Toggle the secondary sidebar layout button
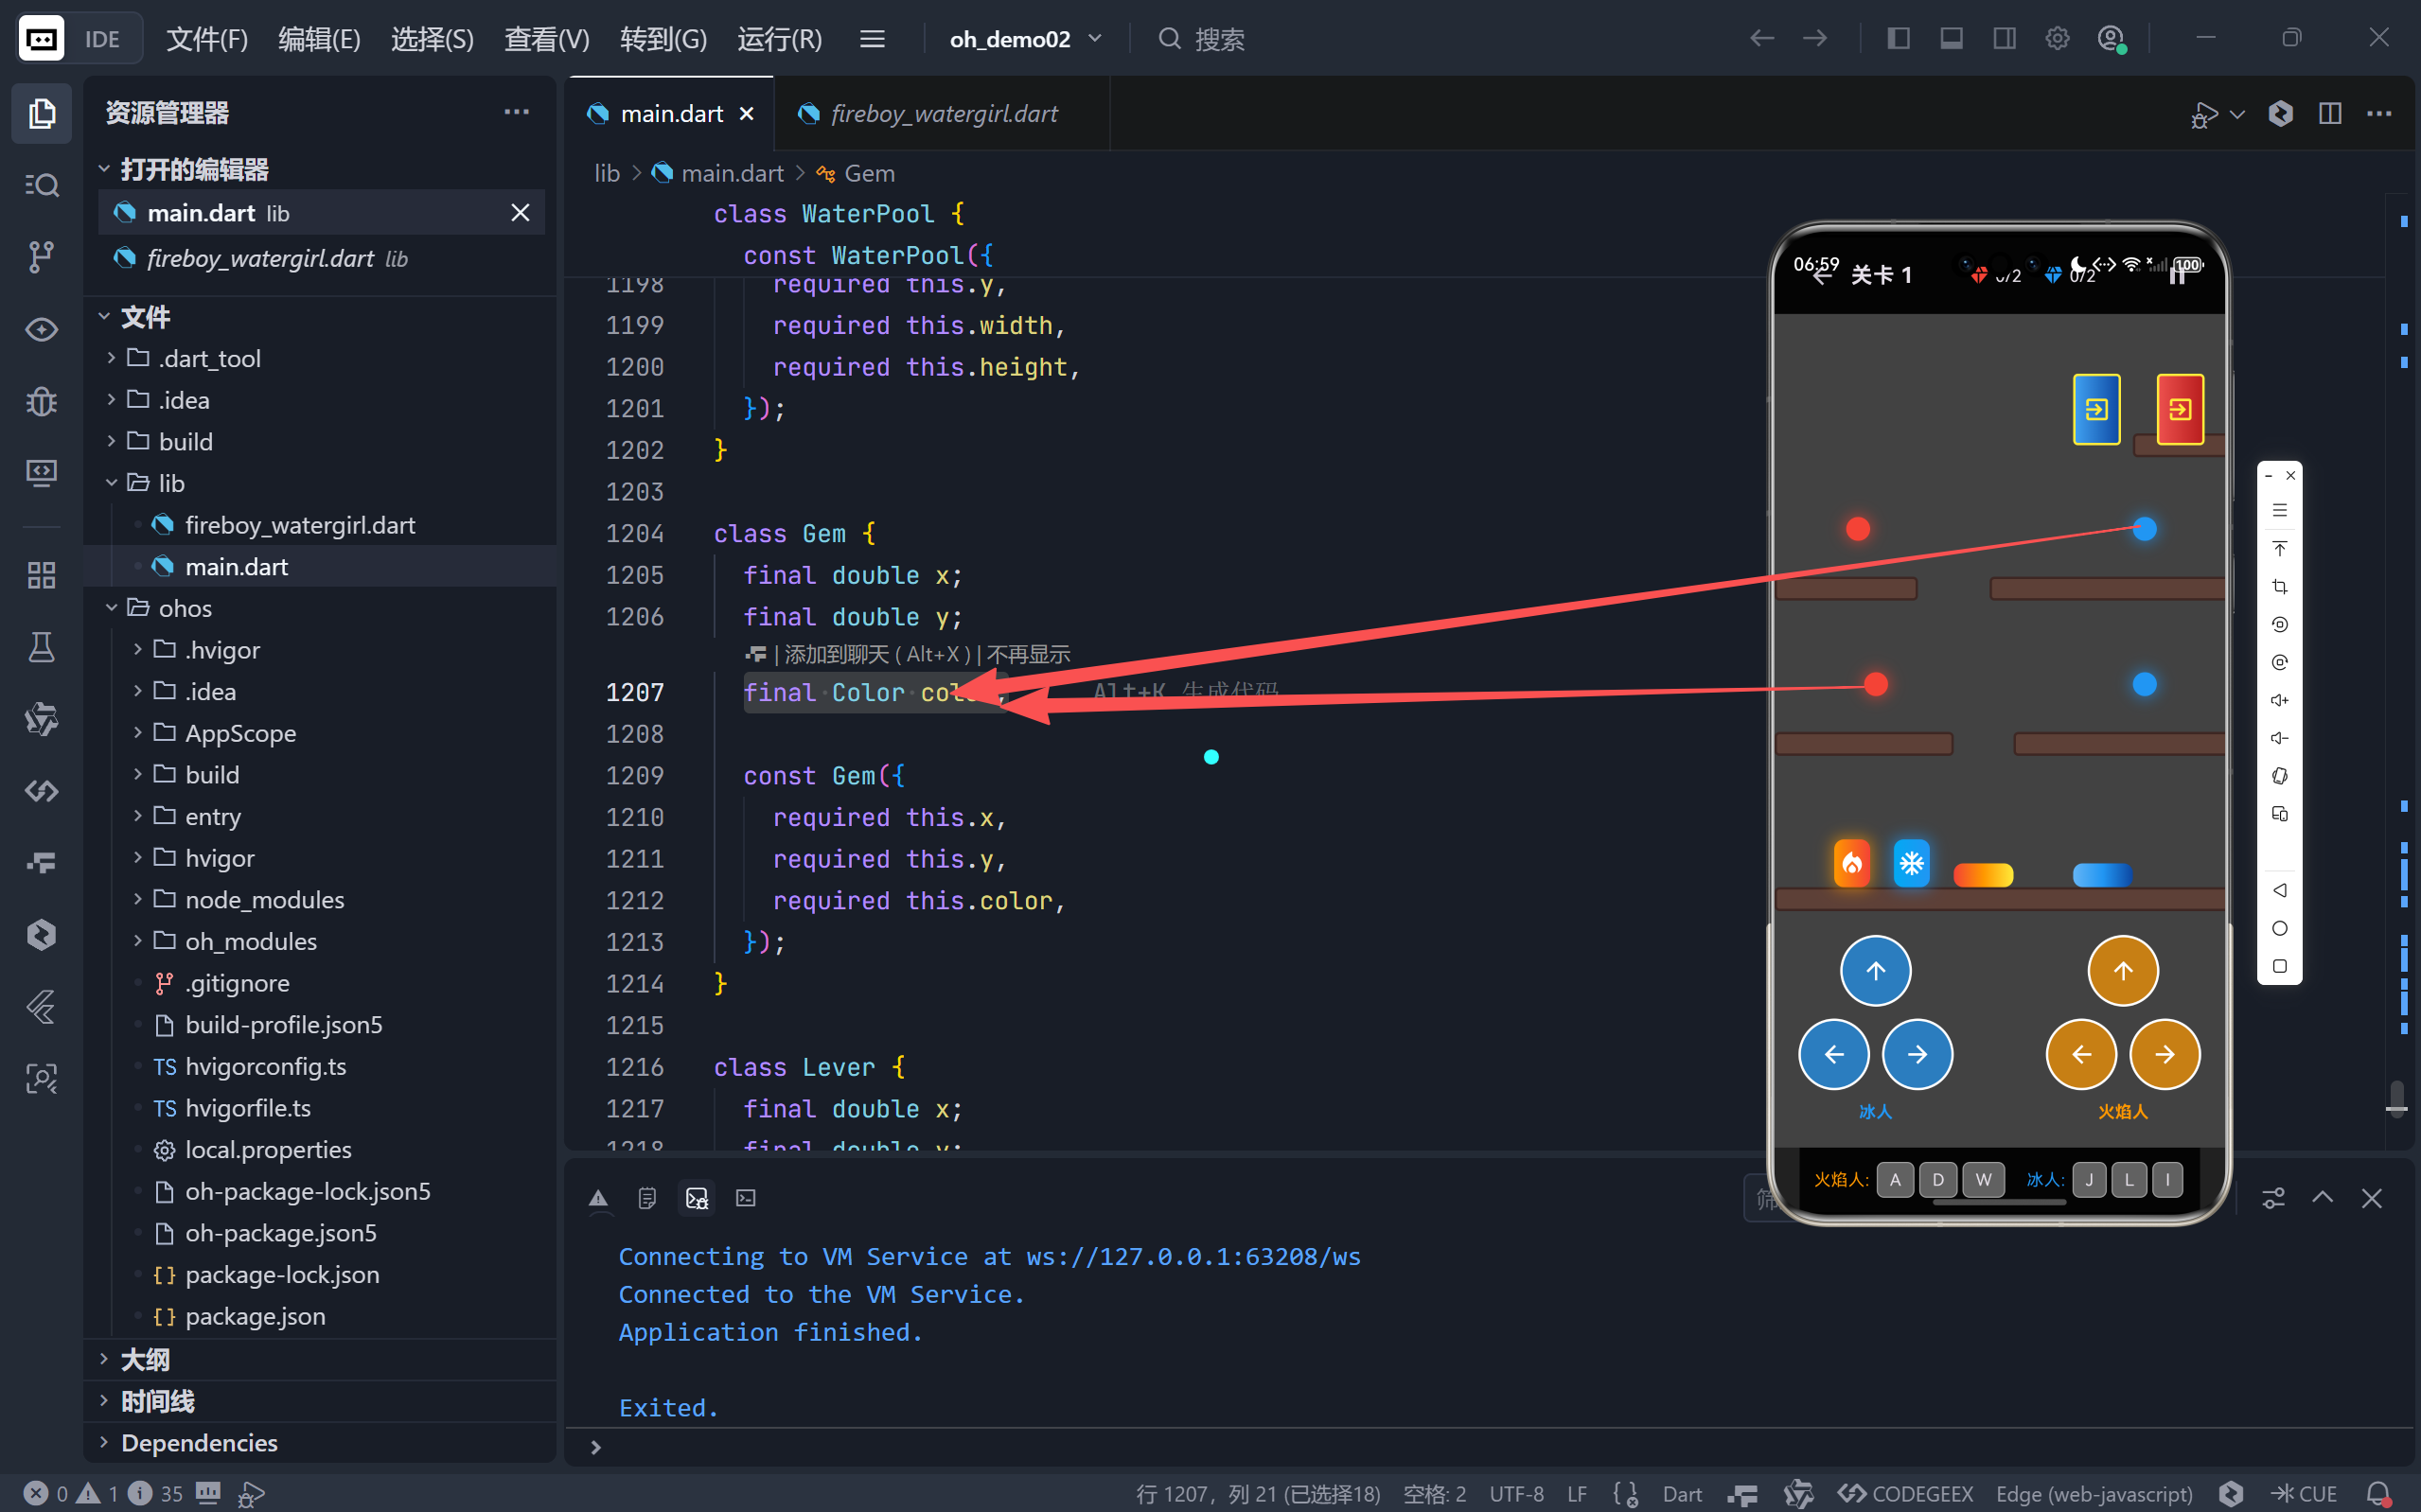Image resolution: width=2421 pixels, height=1512 pixels. 2004,39
